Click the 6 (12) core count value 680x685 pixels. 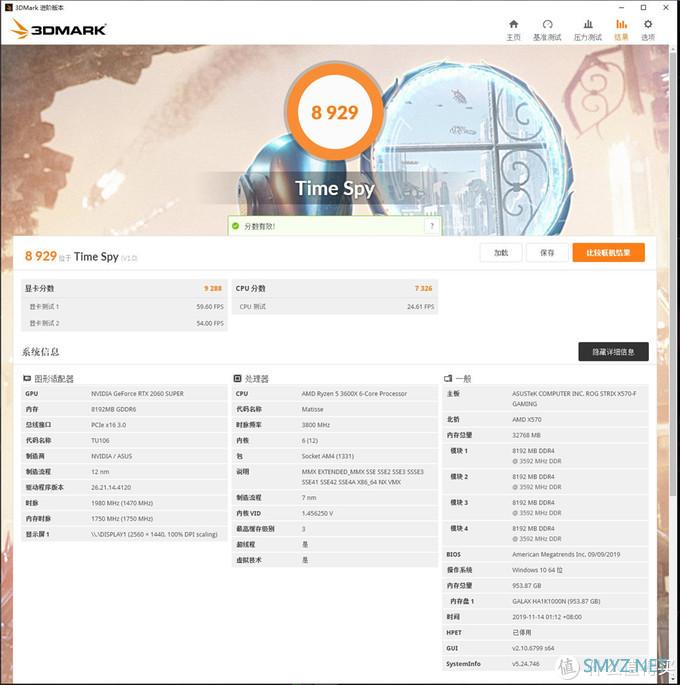310,440
